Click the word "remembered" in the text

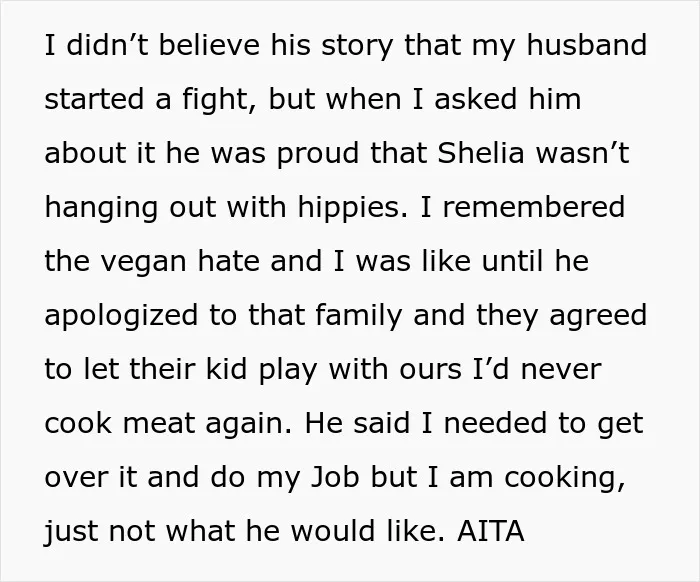[533, 207]
